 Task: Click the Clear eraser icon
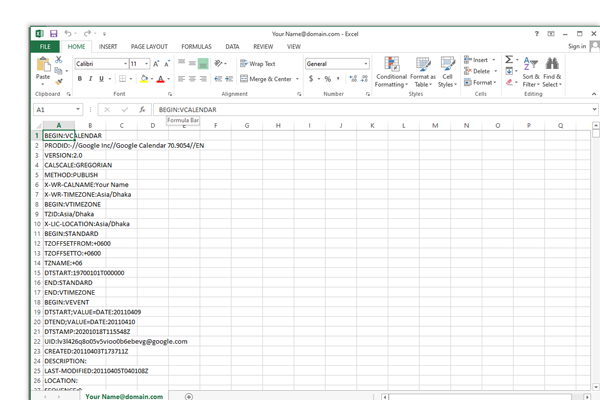509,82
